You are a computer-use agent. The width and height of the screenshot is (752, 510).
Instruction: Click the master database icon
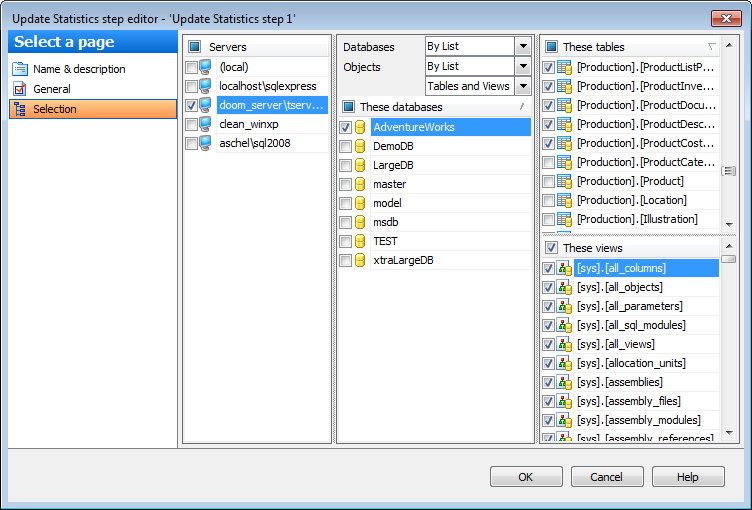[360, 184]
